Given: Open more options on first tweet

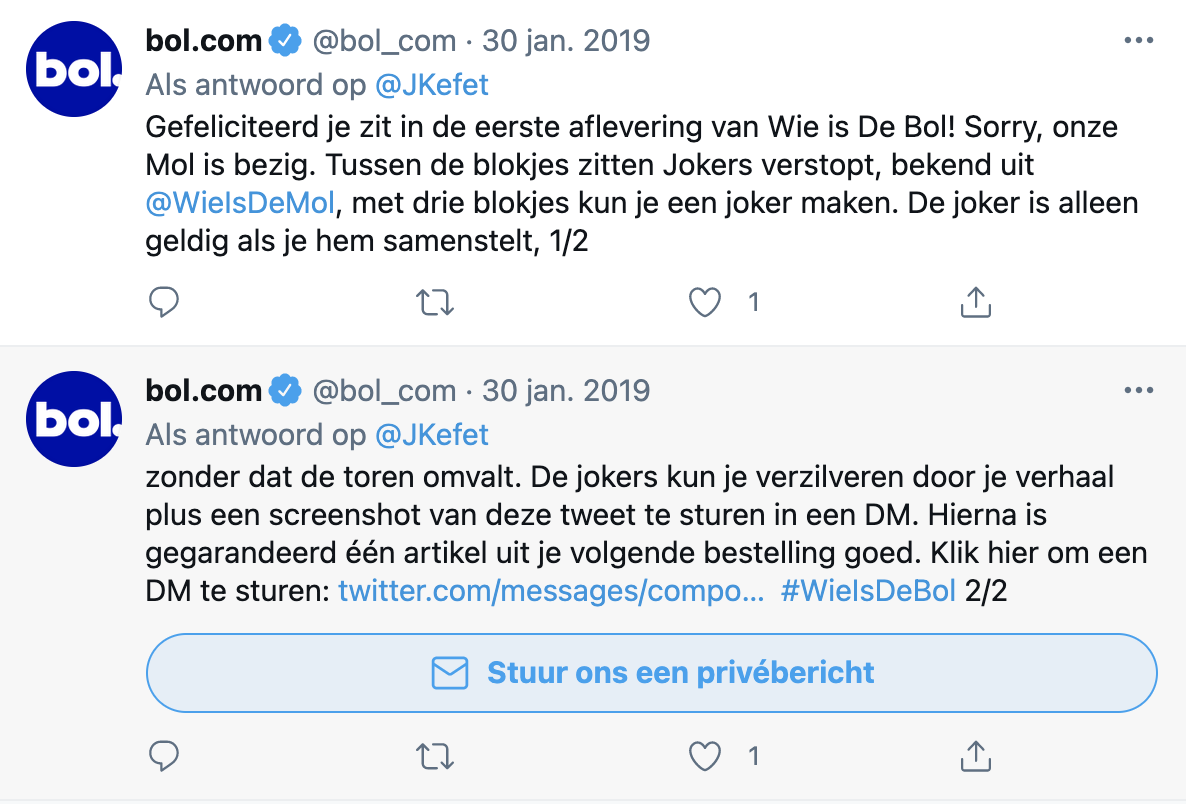Looking at the screenshot, I should 1139,41.
